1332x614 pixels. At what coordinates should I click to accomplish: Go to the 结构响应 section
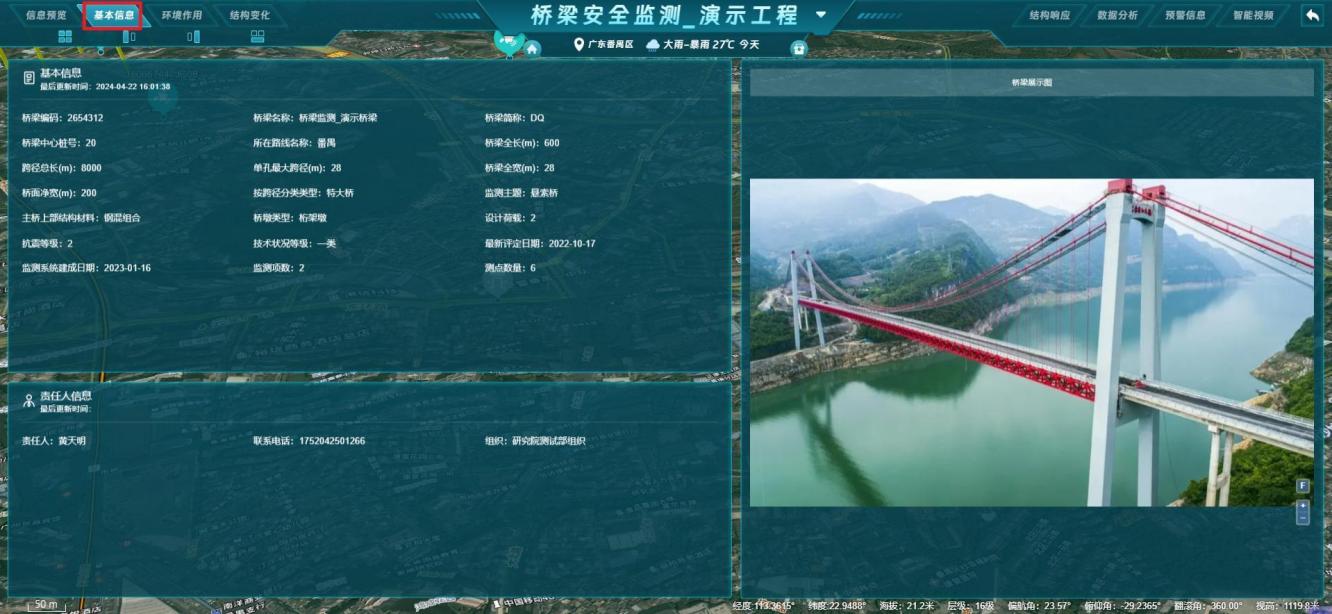pyautogui.click(x=1050, y=15)
